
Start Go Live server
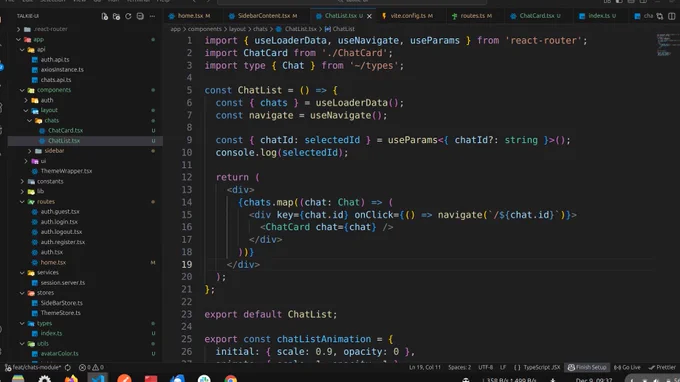coord(627,367)
